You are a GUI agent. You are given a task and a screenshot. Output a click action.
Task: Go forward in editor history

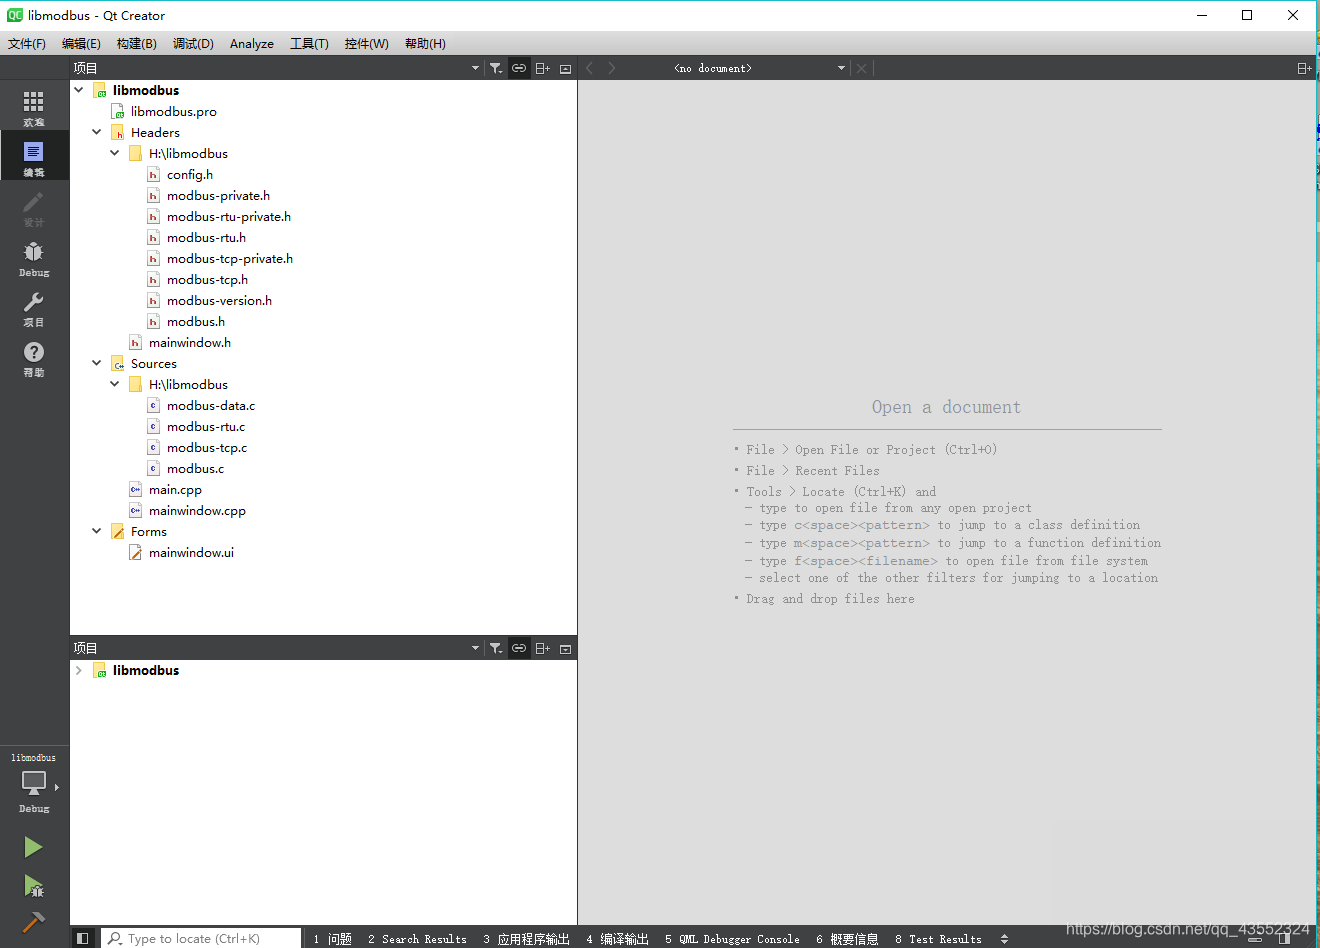(x=612, y=68)
